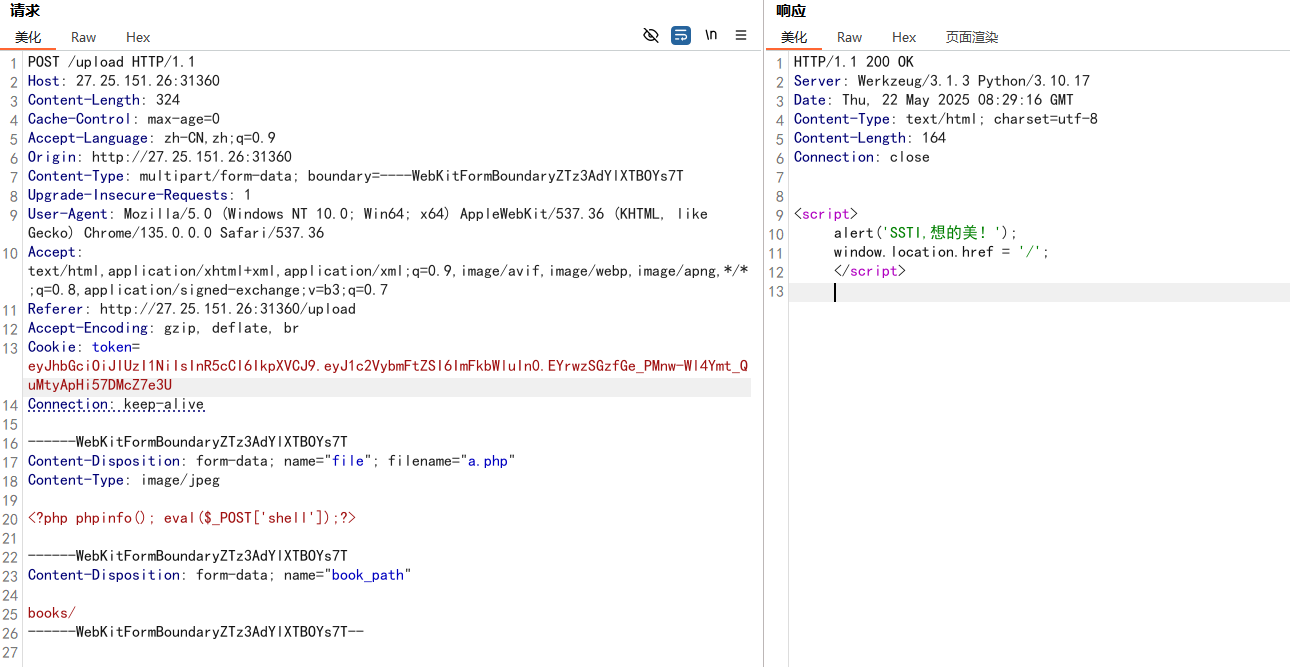The width and height of the screenshot is (1290, 667).
Task: Place cursor on empty response line 13
Action: 1039,292
